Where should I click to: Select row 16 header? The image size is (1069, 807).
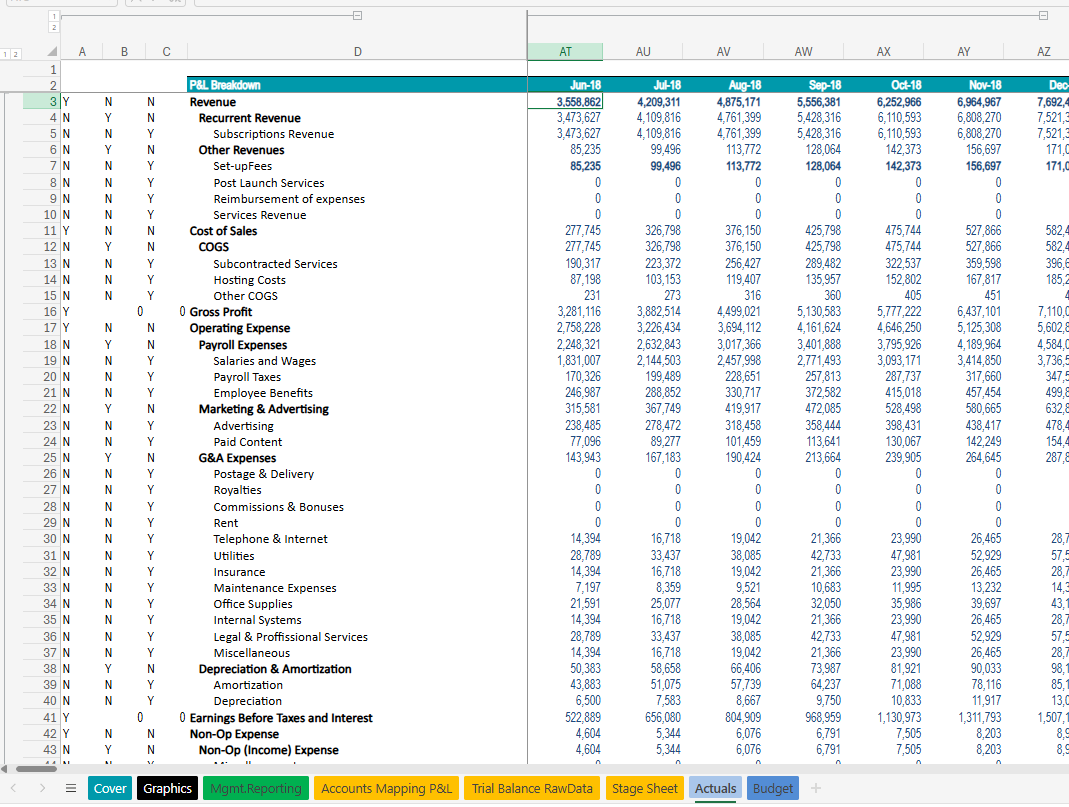pyautogui.click(x=42, y=311)
